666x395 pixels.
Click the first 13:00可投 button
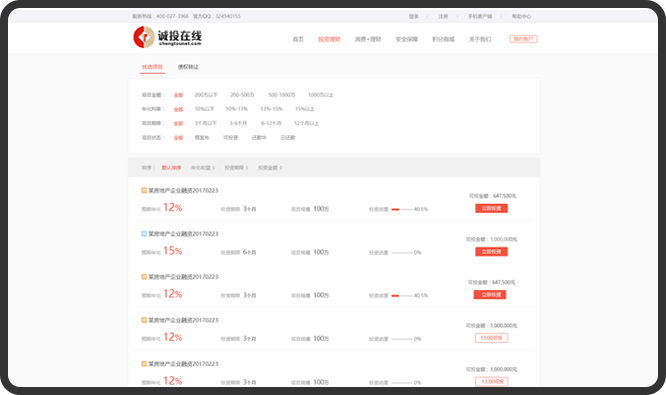point(491,338)
